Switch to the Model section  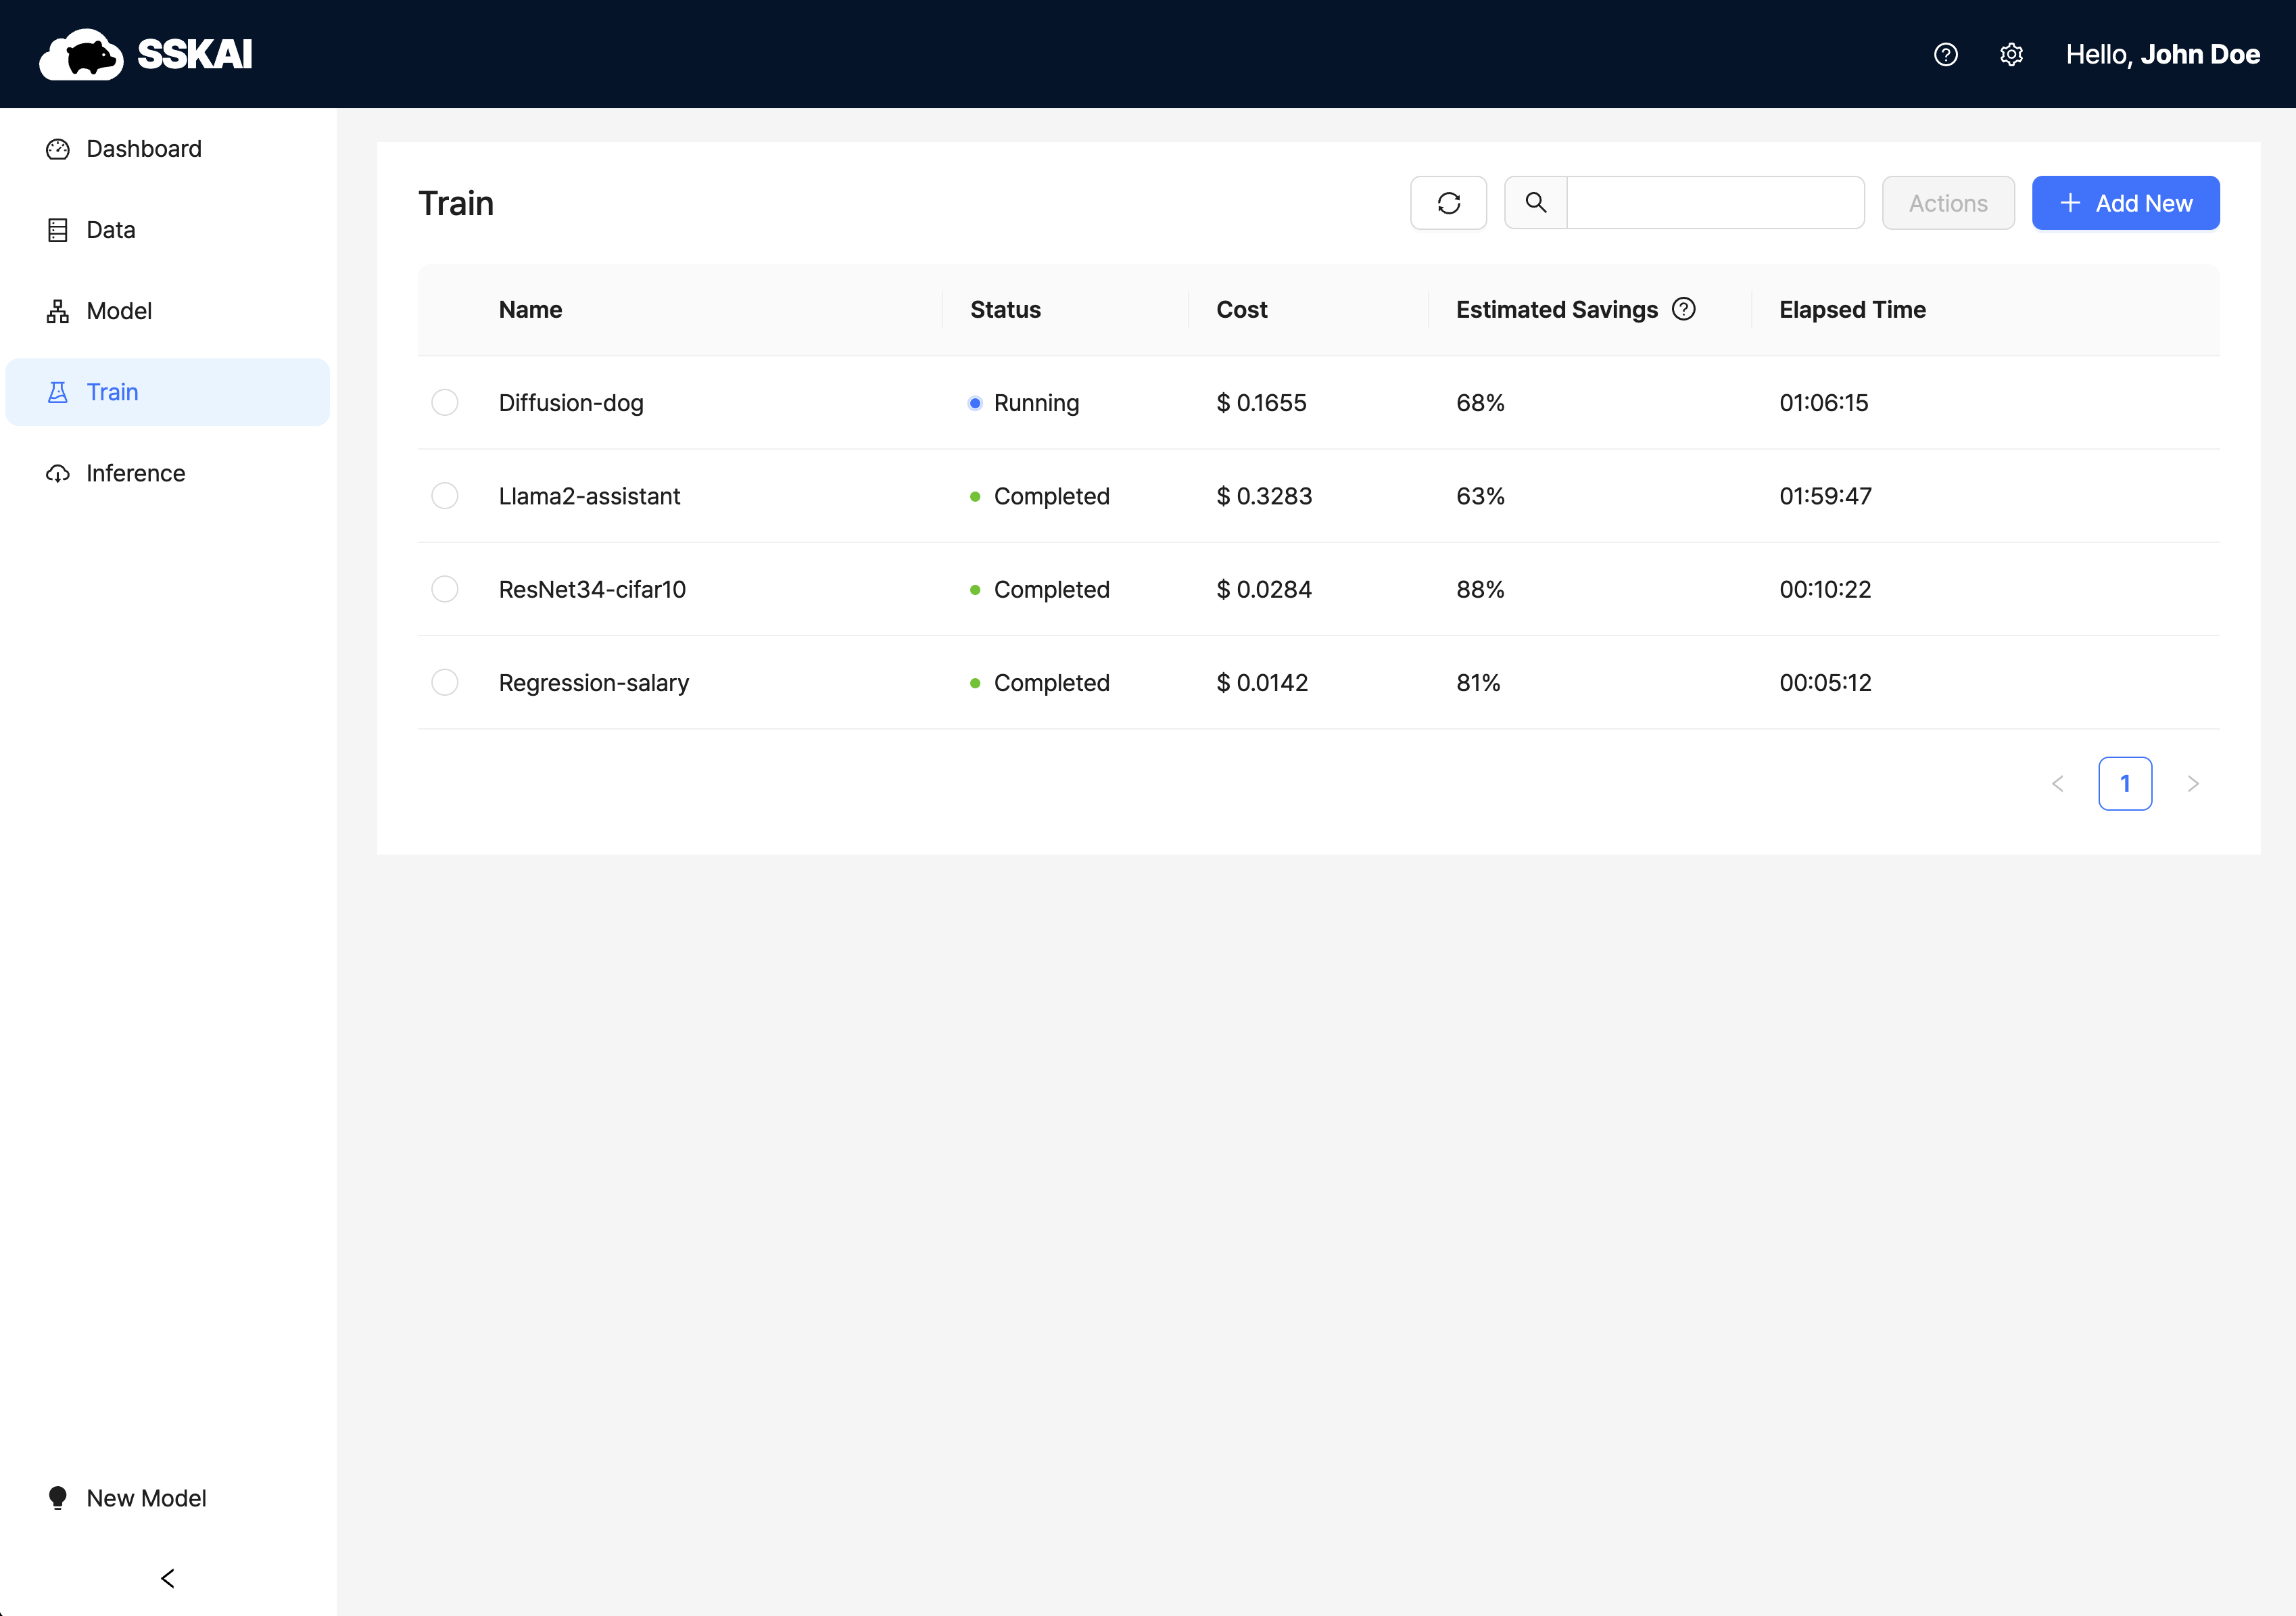point(119,311)
